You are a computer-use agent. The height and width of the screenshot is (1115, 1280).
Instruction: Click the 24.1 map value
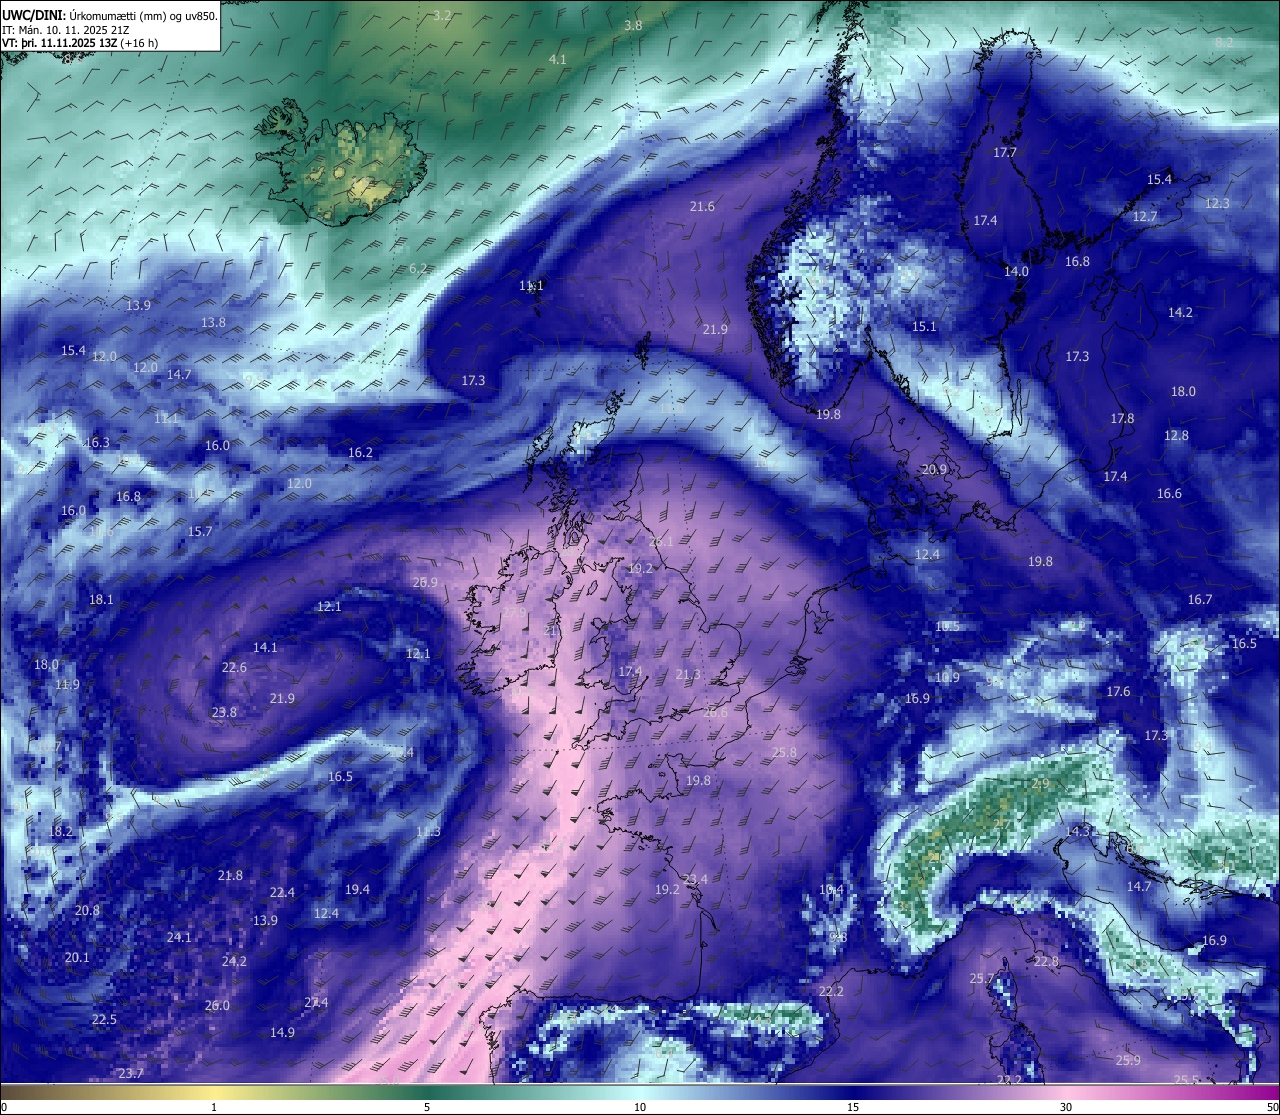point(179,937)
